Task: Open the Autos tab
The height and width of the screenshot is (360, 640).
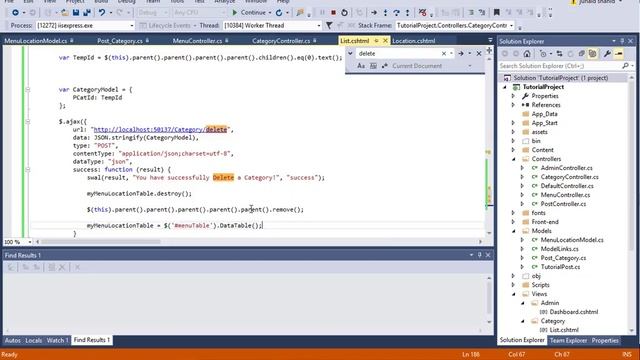Action: (13, 340)
